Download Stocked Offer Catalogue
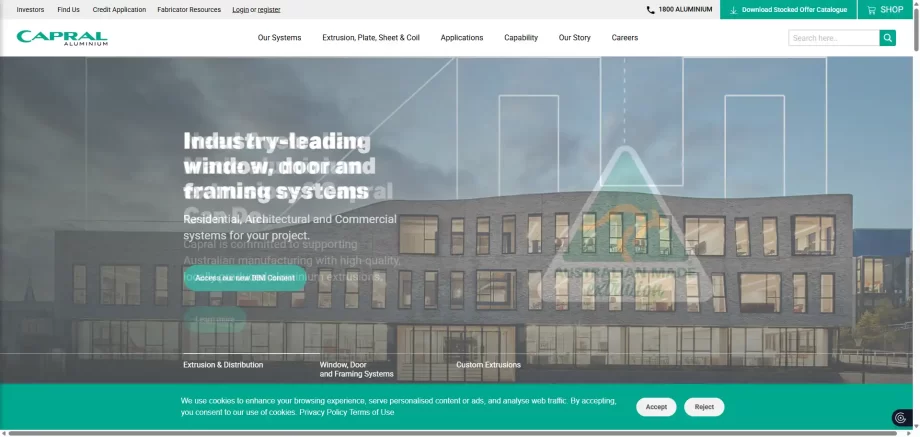Image resolution: width=920 pixels, height=437 pixels. click(789, 10)
